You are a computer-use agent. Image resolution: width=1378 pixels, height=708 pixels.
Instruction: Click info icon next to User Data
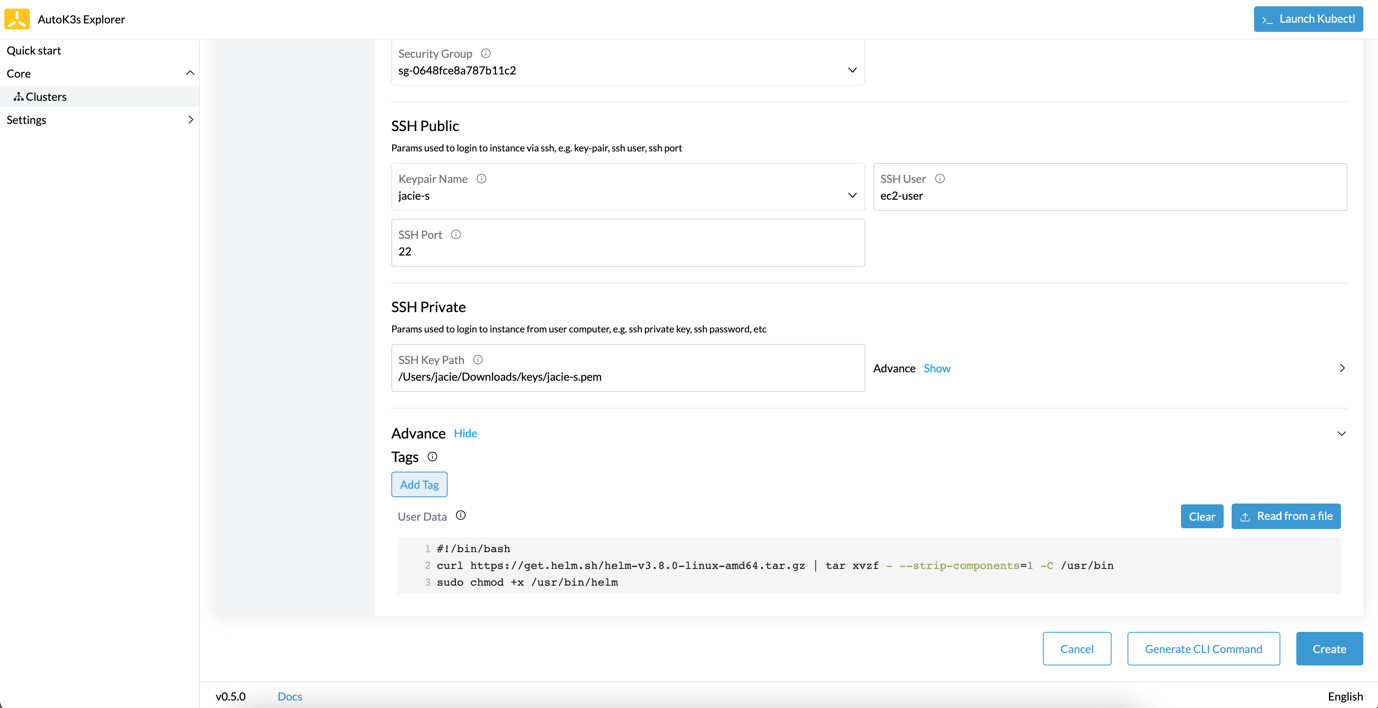(x=461, y=515)
